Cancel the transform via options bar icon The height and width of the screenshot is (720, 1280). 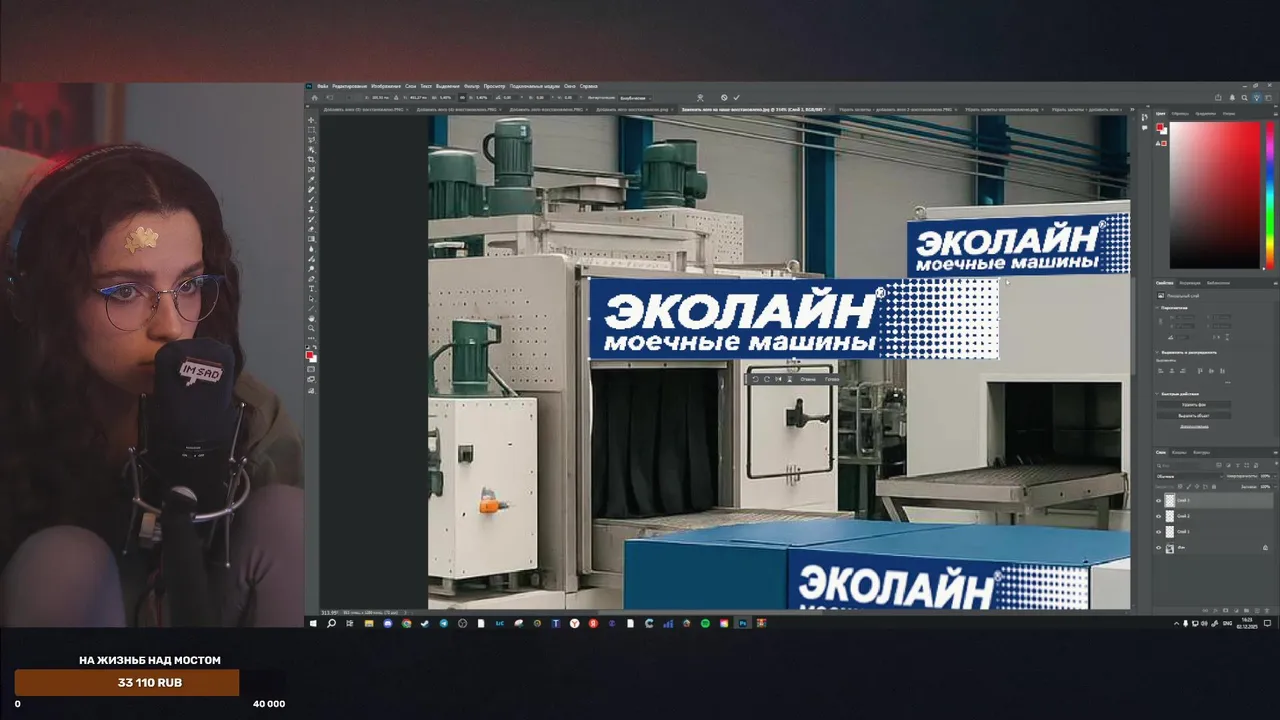tap(724, 97)
